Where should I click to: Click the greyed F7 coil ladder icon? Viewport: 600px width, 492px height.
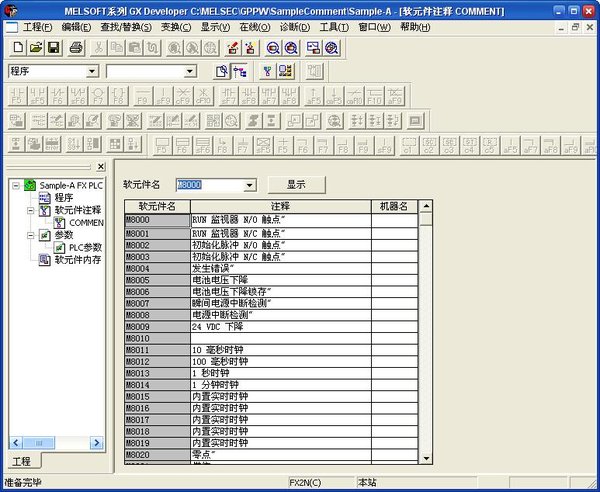coord(98,96)
